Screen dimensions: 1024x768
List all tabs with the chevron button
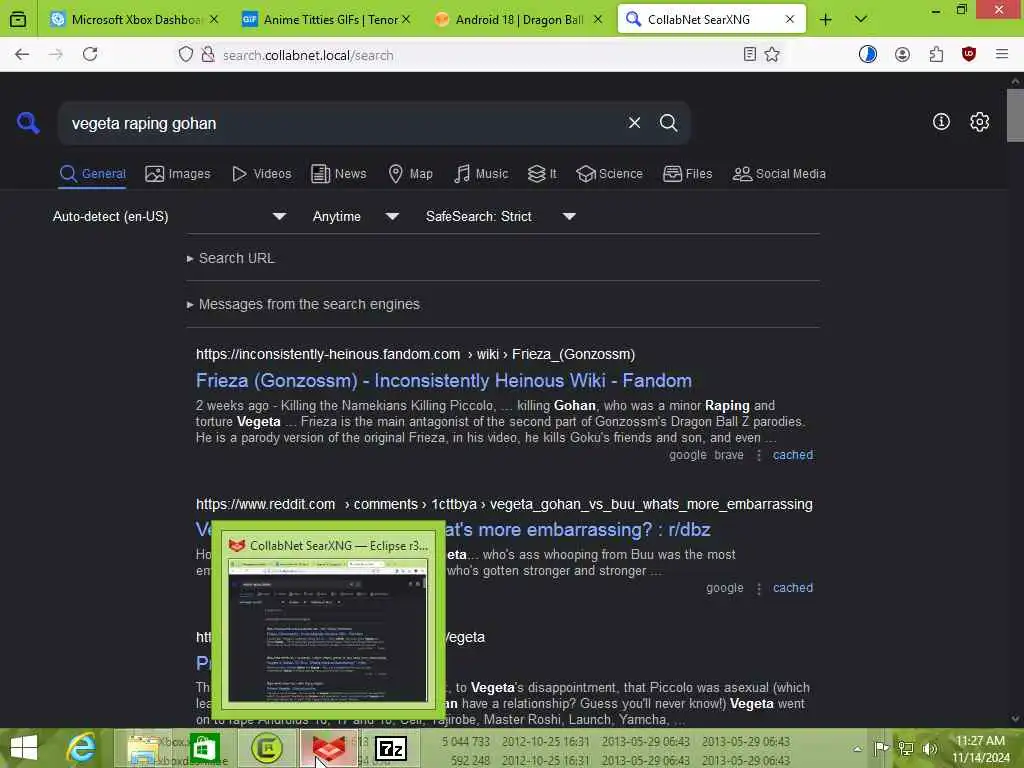pos(861,20)
